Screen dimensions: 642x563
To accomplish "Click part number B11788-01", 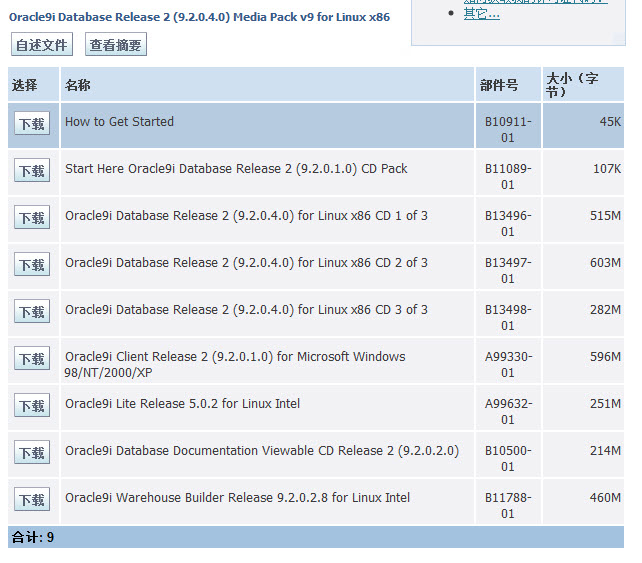I will click(508, 506).
